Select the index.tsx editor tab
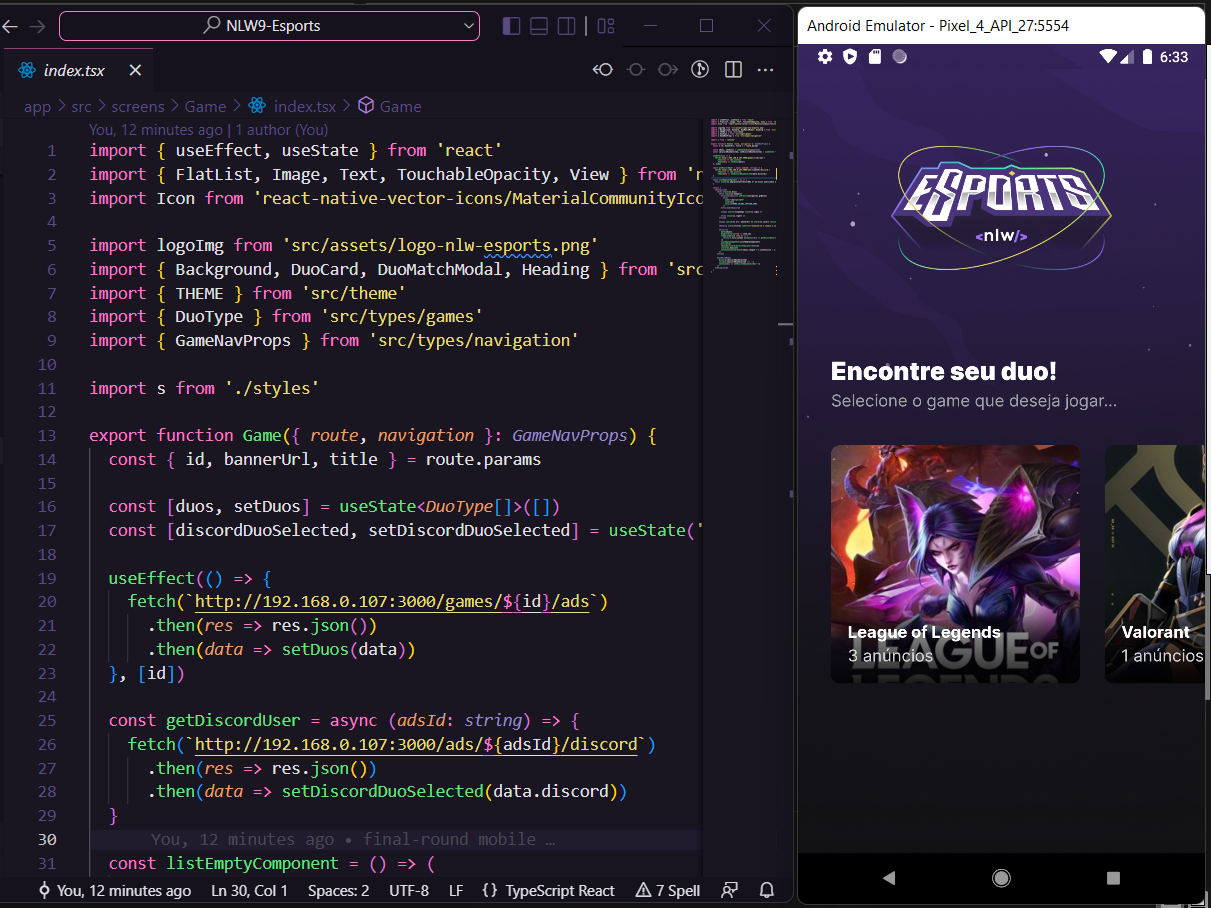The image size is (1211, 908). point(80,70)
